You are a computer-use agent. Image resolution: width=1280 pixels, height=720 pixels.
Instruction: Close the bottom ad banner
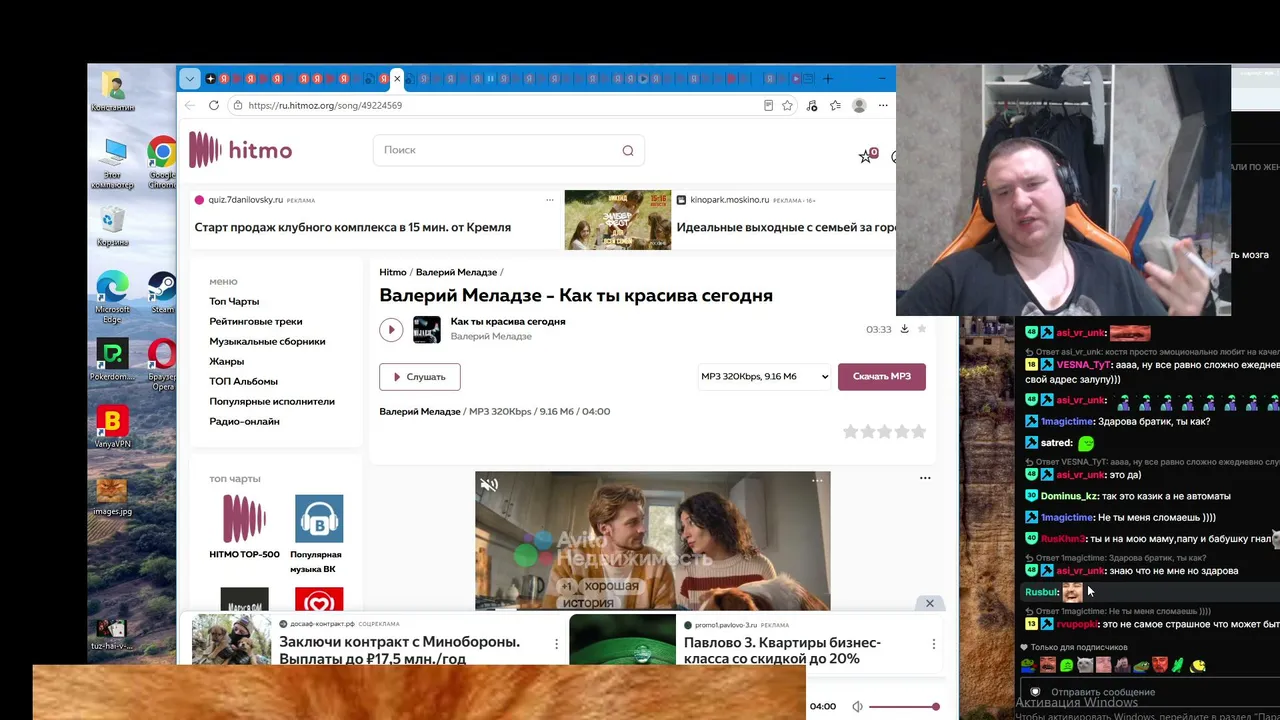[930, 603]
